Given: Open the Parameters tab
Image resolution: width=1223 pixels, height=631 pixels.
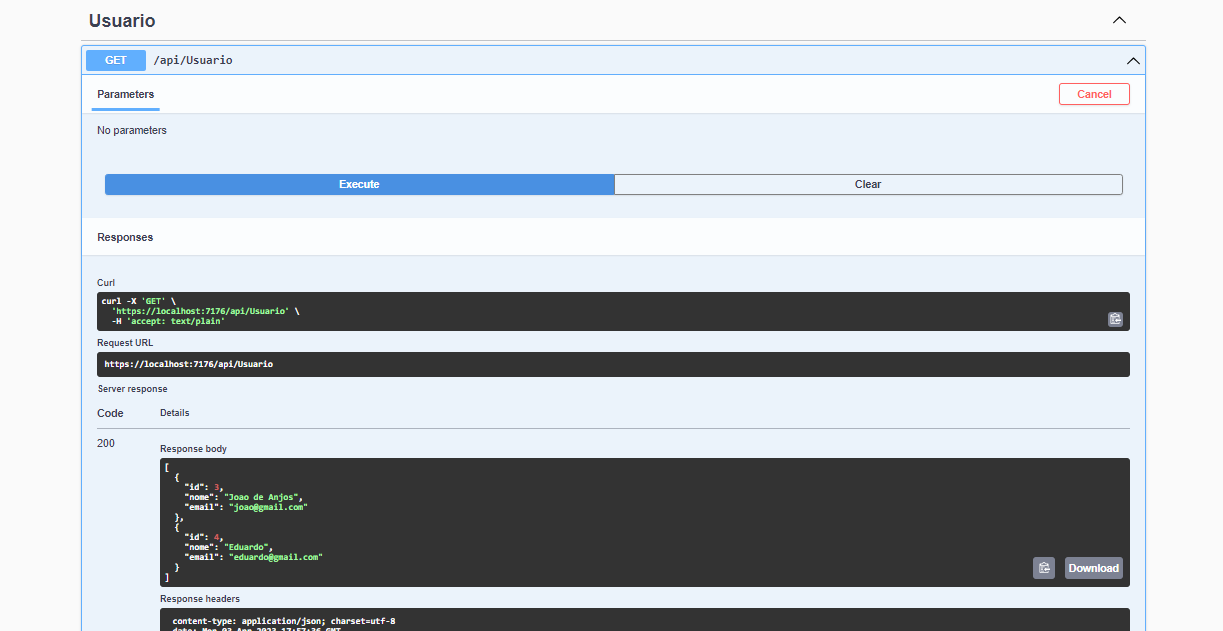Looking at the screenshot, I should [126, 94].
